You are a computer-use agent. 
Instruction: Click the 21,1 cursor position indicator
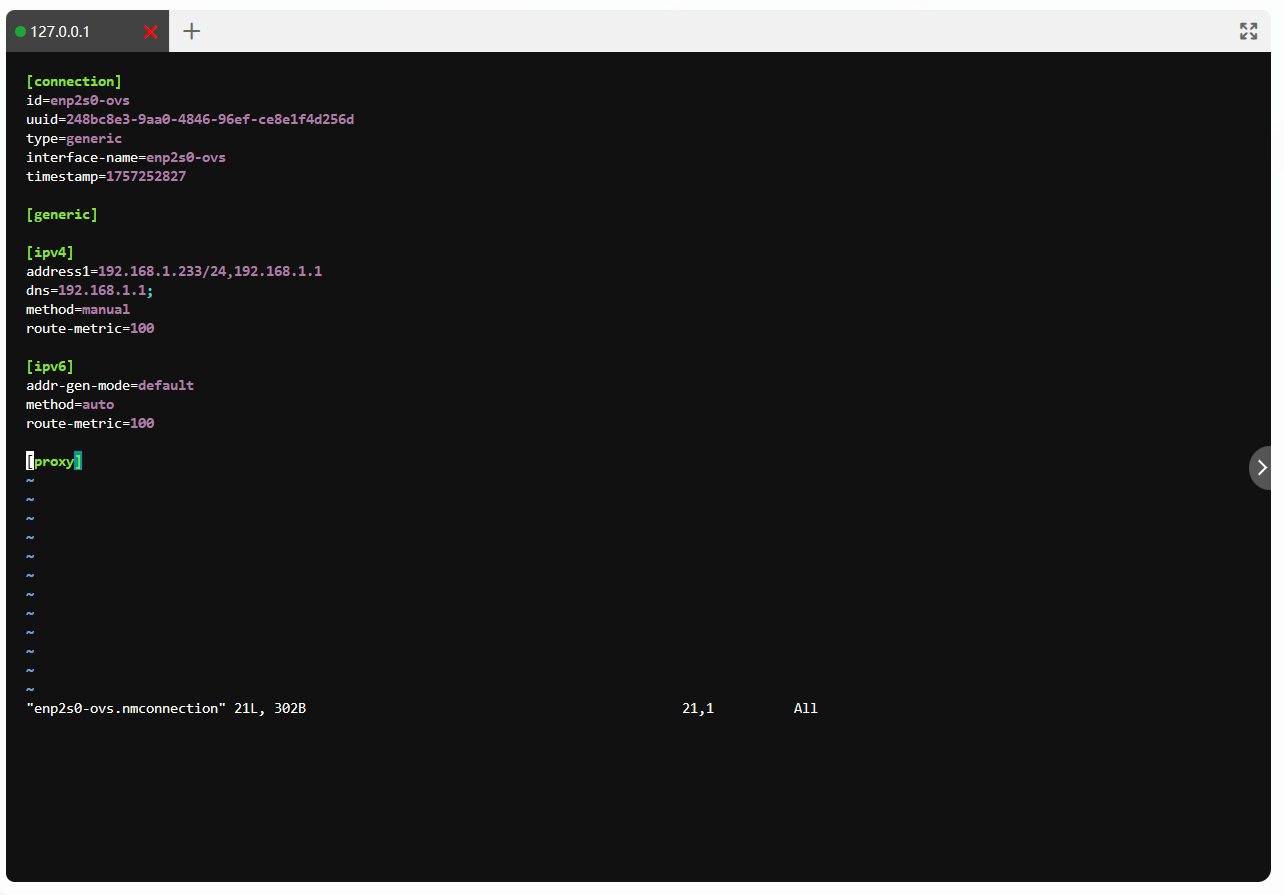[x=698, y=708]
